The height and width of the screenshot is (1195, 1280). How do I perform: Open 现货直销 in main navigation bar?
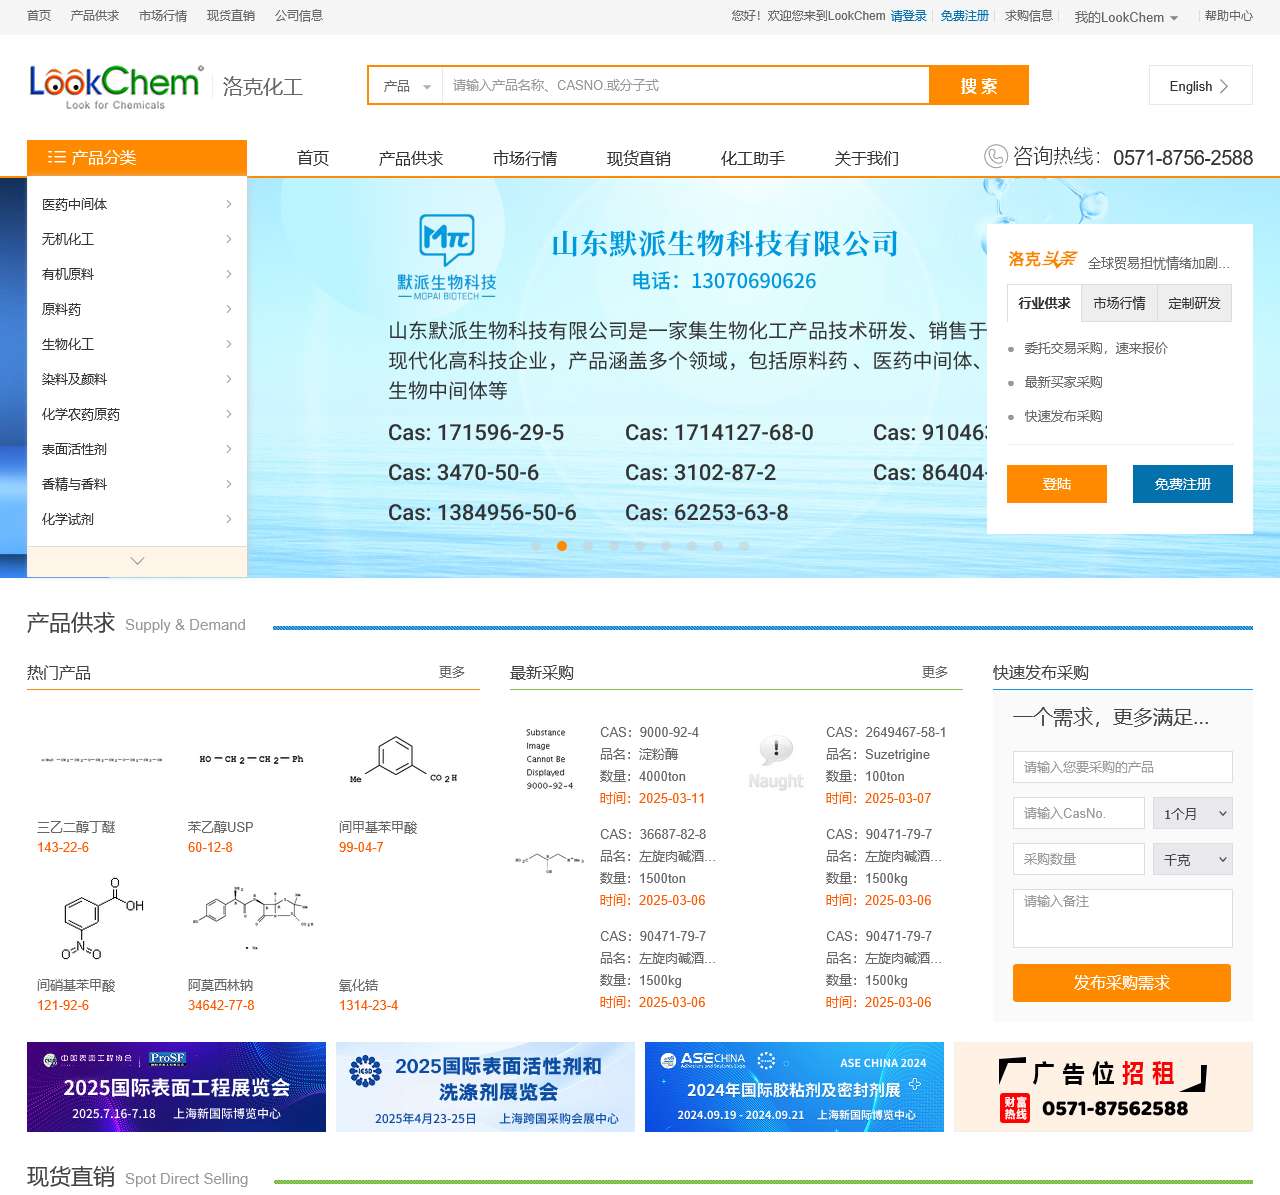[639, 158]
